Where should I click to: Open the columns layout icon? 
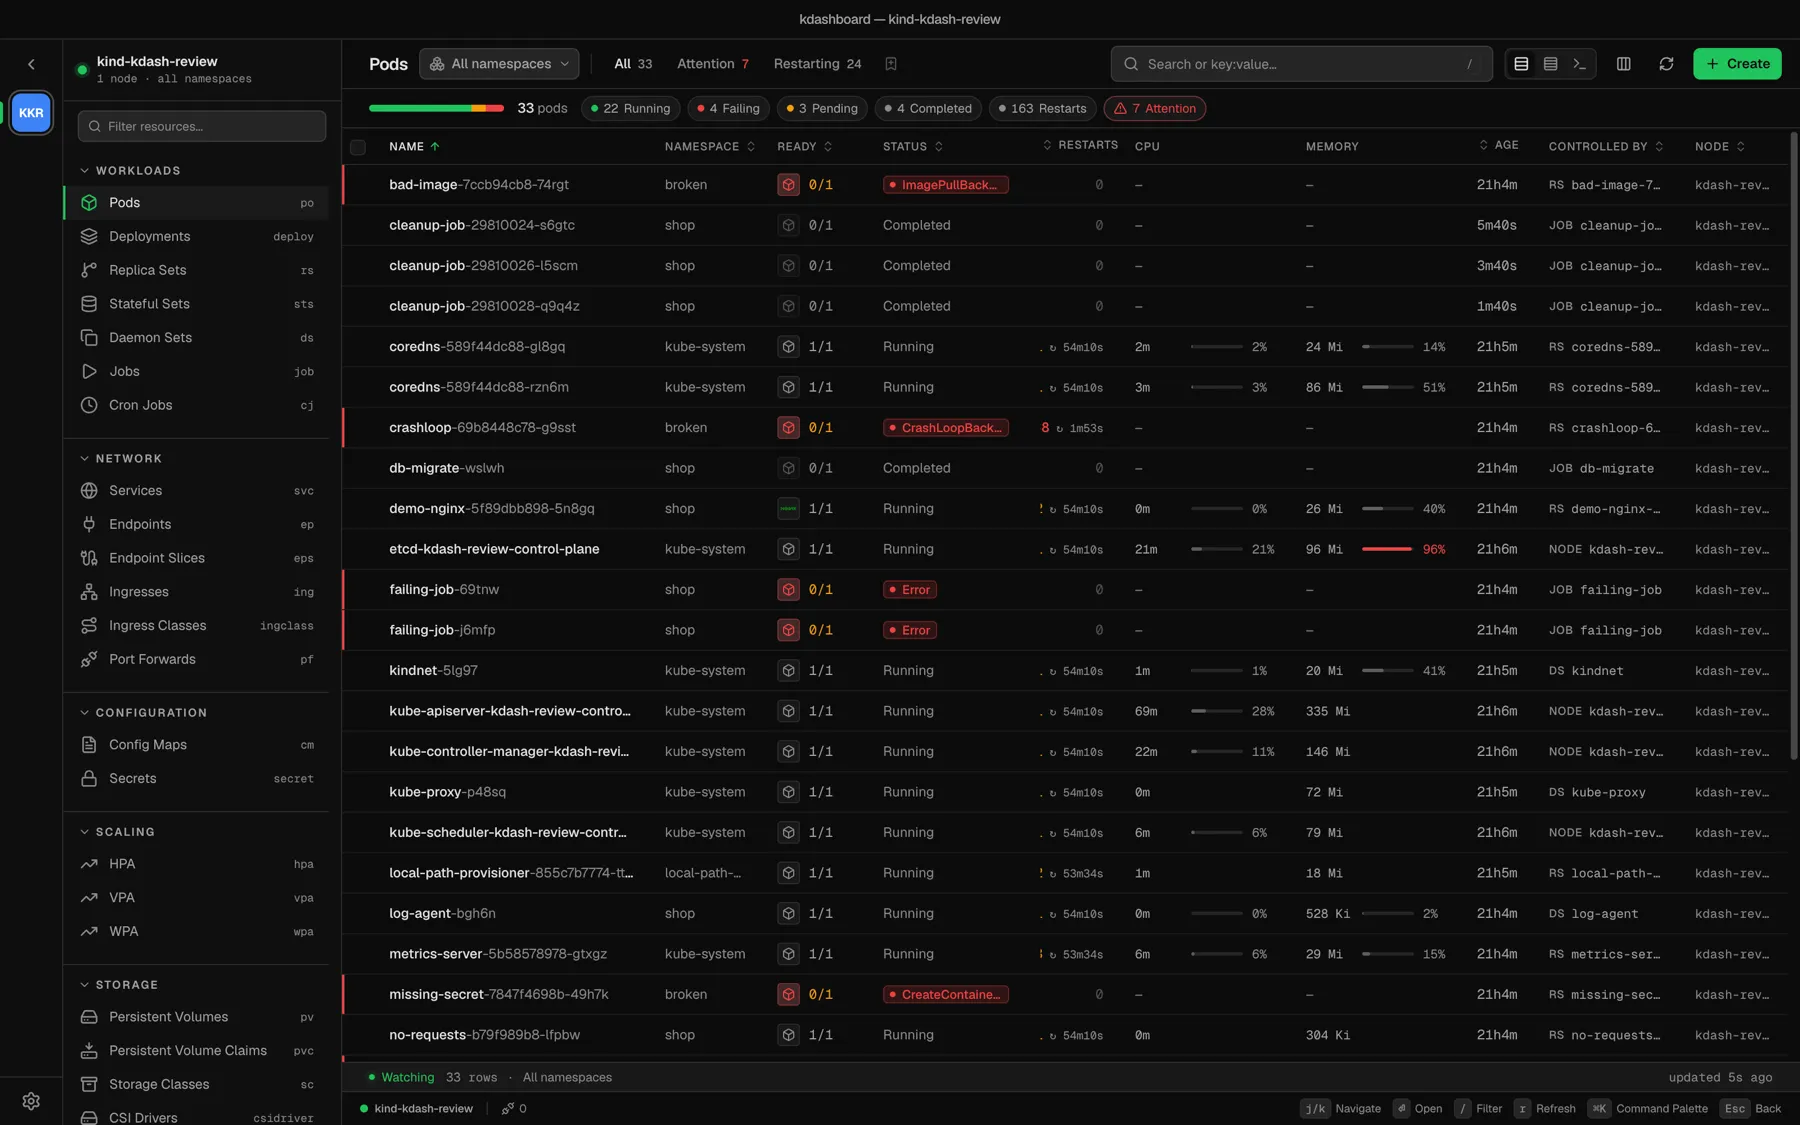(1623, 64)
